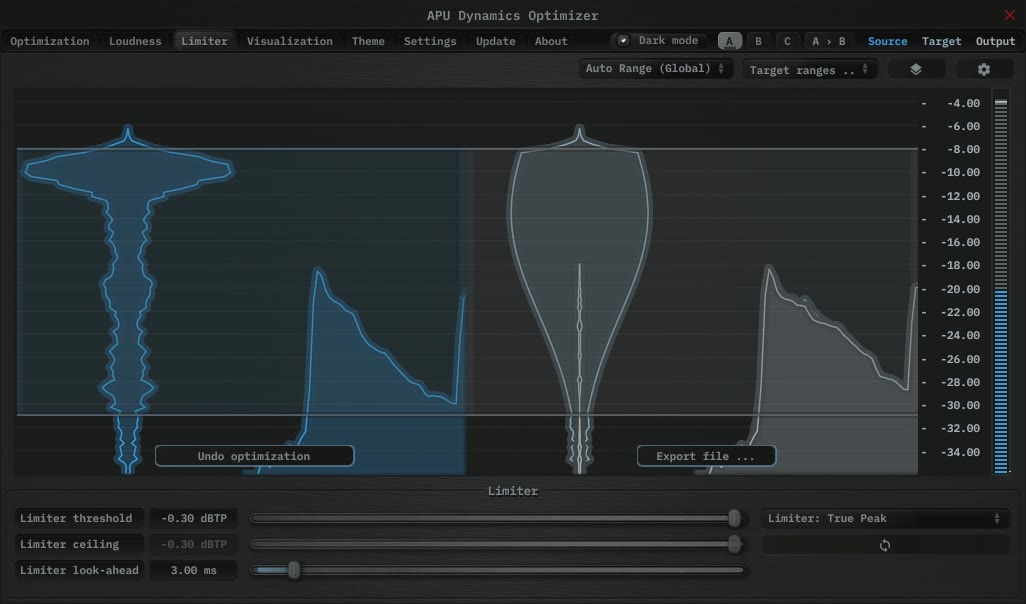The height and width of the screenshot is (604, 1026).
Task: Click the Limiter threshold value field
Action: 194,518
